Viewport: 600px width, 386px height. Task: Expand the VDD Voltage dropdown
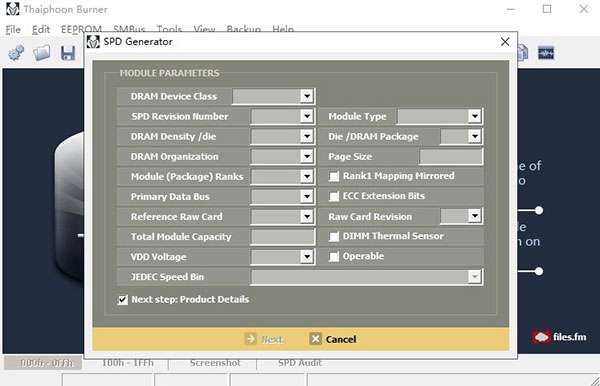307,257
